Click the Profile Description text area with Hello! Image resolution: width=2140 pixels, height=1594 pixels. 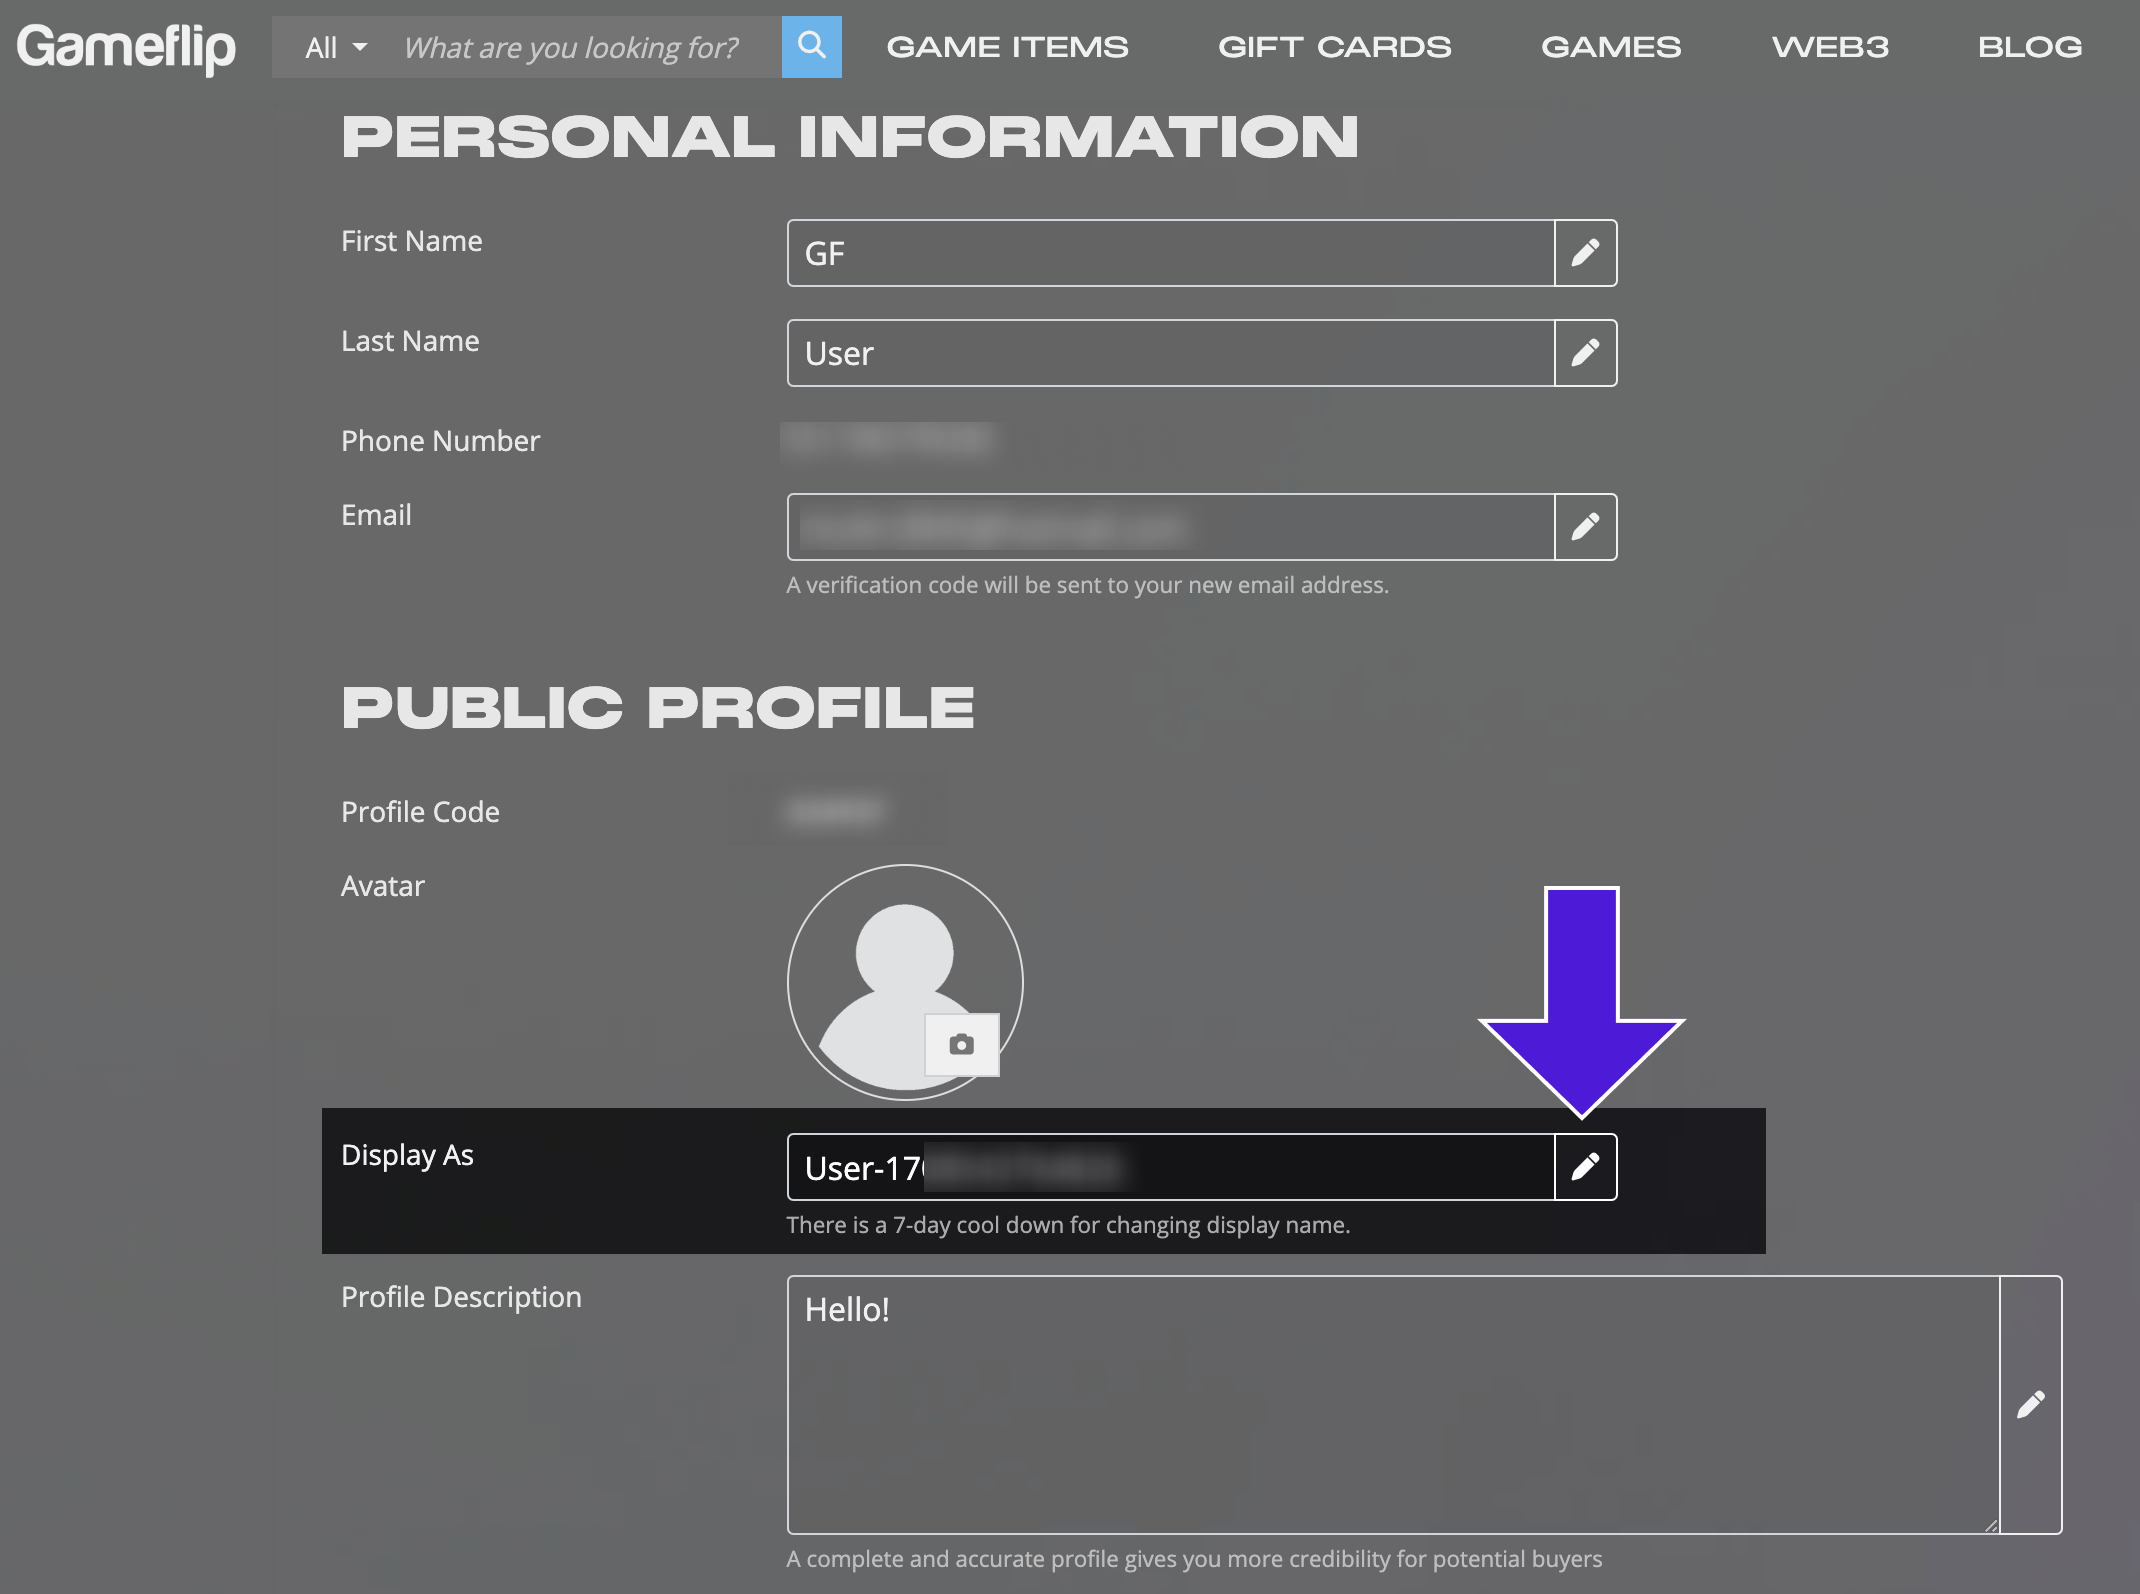pyautogui.click(x=1394, y=1405)
